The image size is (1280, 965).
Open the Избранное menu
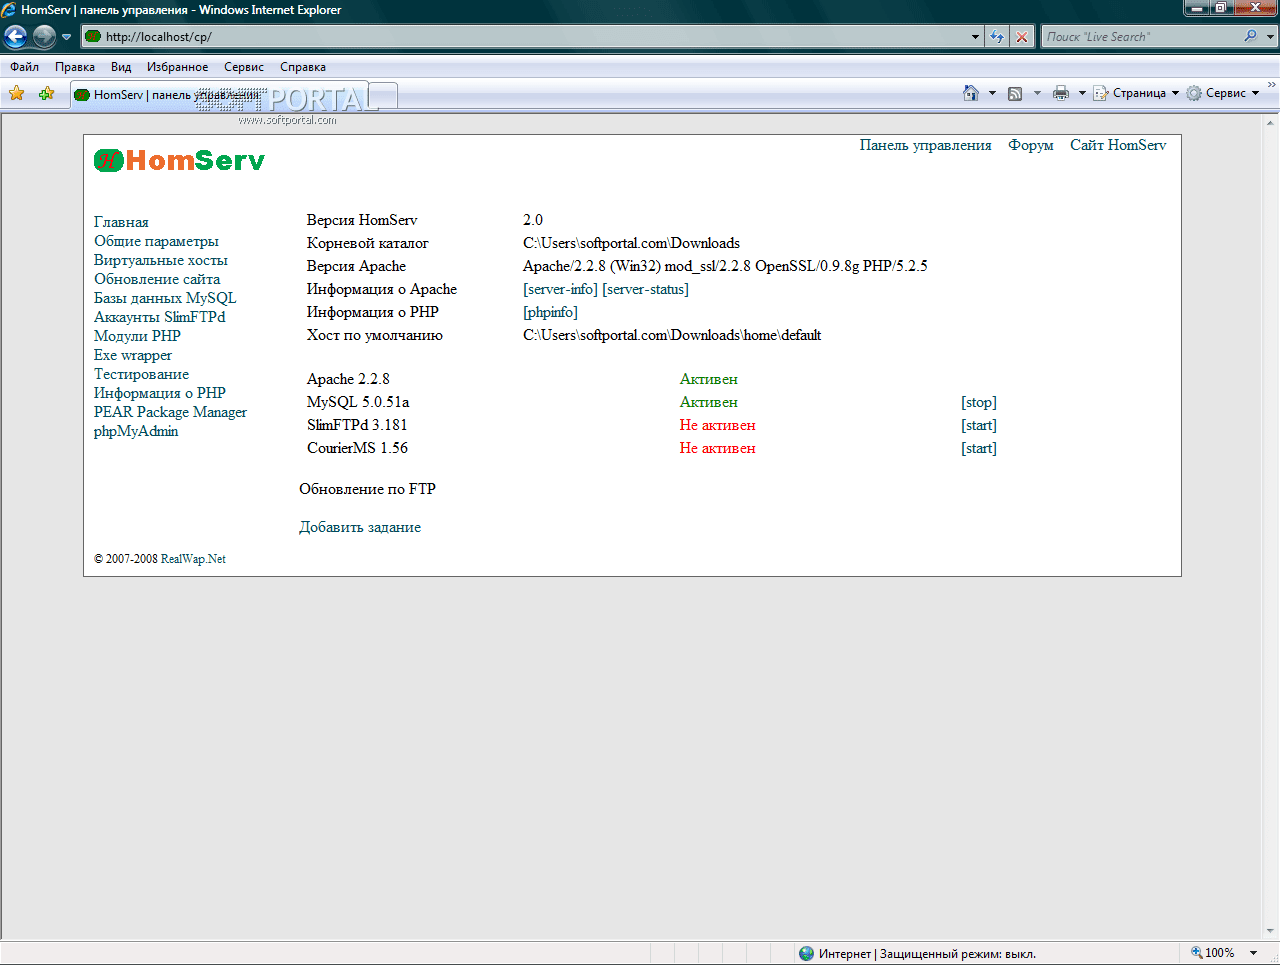(177, 67)
